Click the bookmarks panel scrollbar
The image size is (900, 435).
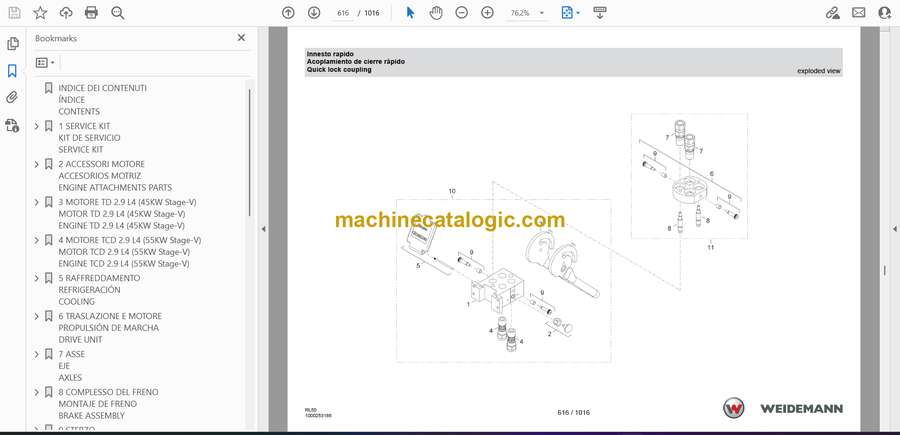(x=249, y=152)
